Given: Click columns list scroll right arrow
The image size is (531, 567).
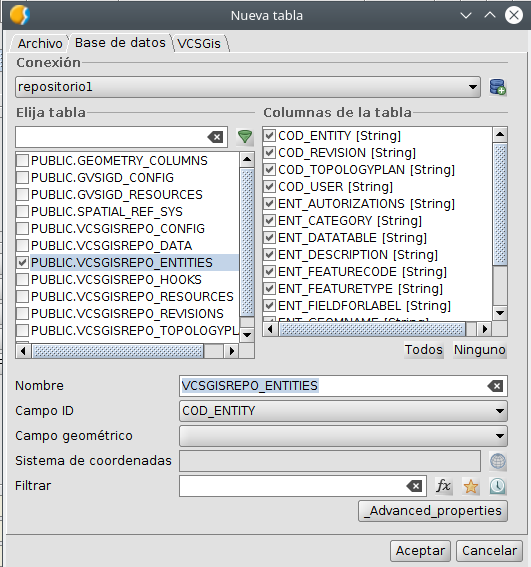Looking at the screenshot, I should click(x=485, y=329).
